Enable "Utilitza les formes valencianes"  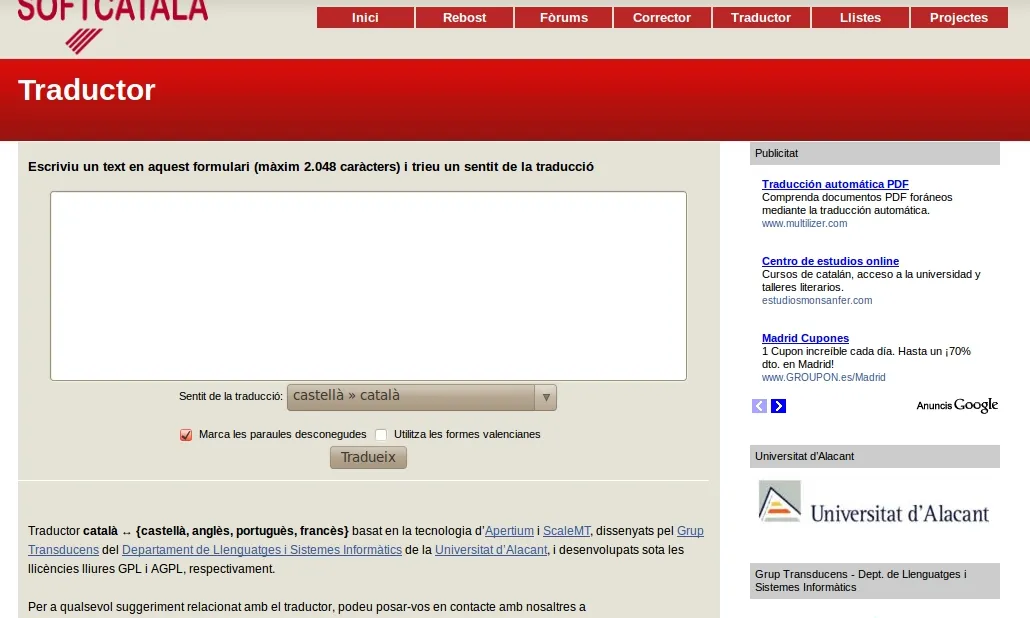[x=380, y=435]
